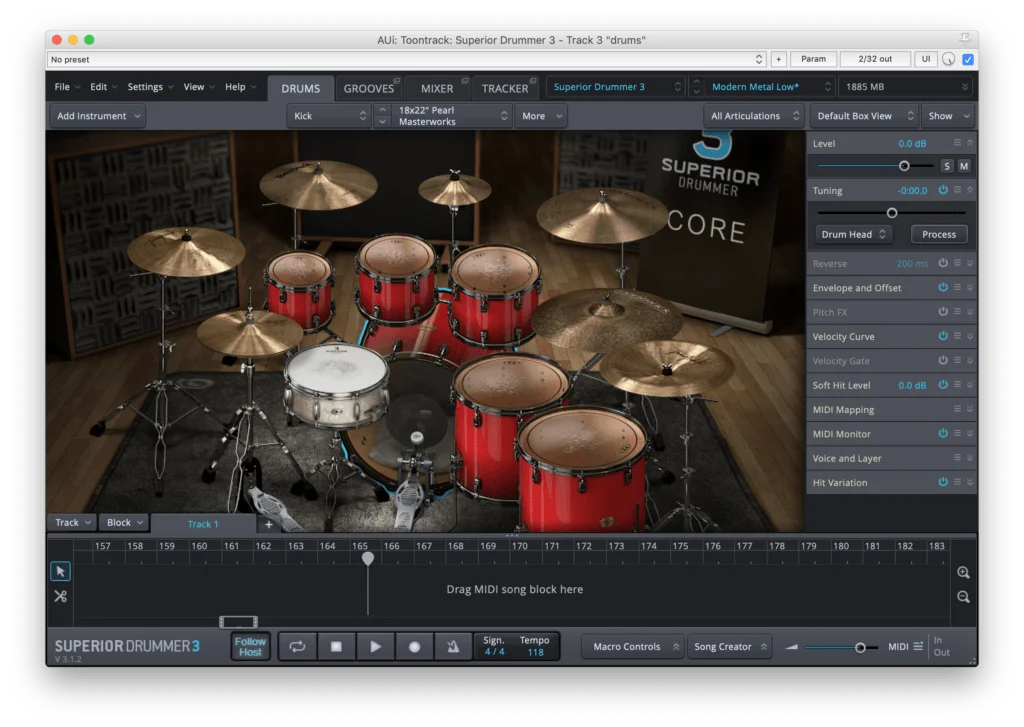
Task: Open the Show dropdown
Action: point(947,116)
